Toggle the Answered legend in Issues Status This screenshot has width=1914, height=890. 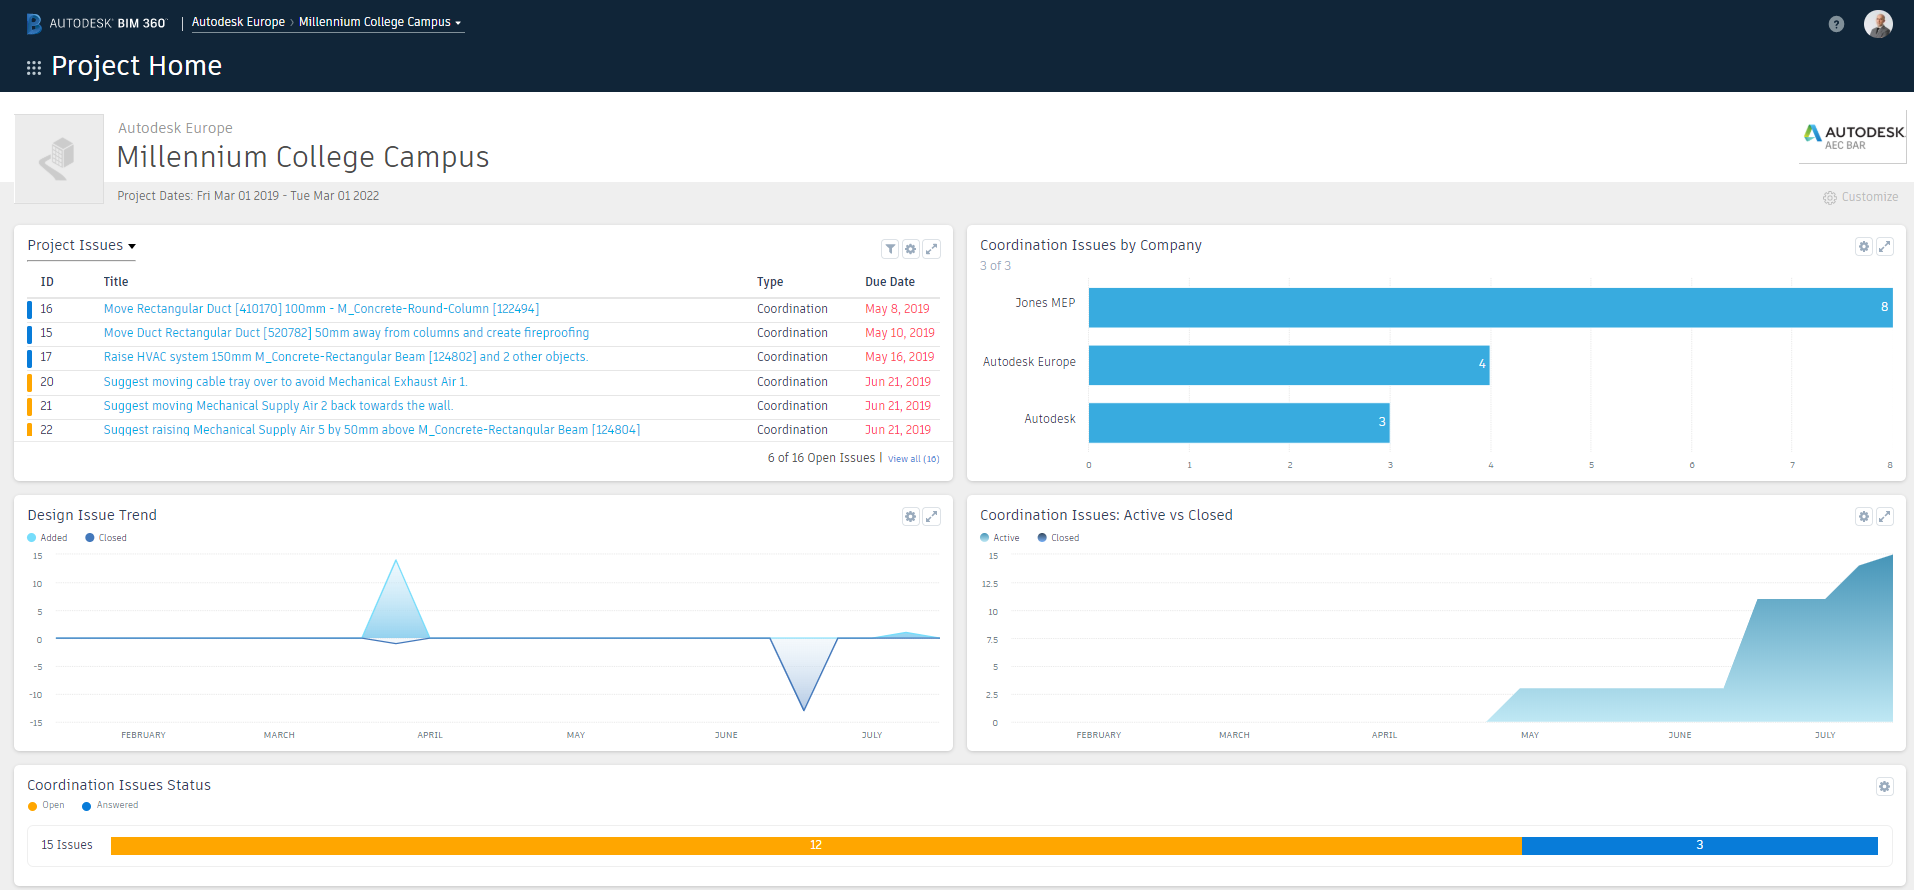click(x=111, y=805)
